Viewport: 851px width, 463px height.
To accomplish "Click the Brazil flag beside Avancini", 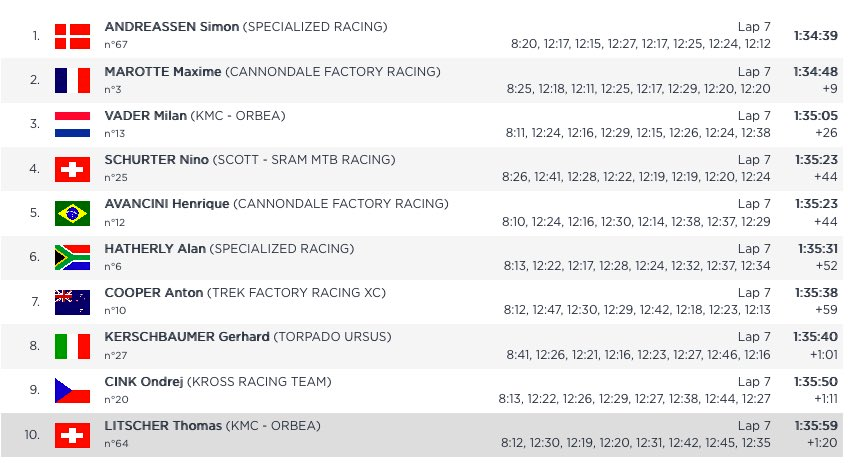I will pos(72,213).
